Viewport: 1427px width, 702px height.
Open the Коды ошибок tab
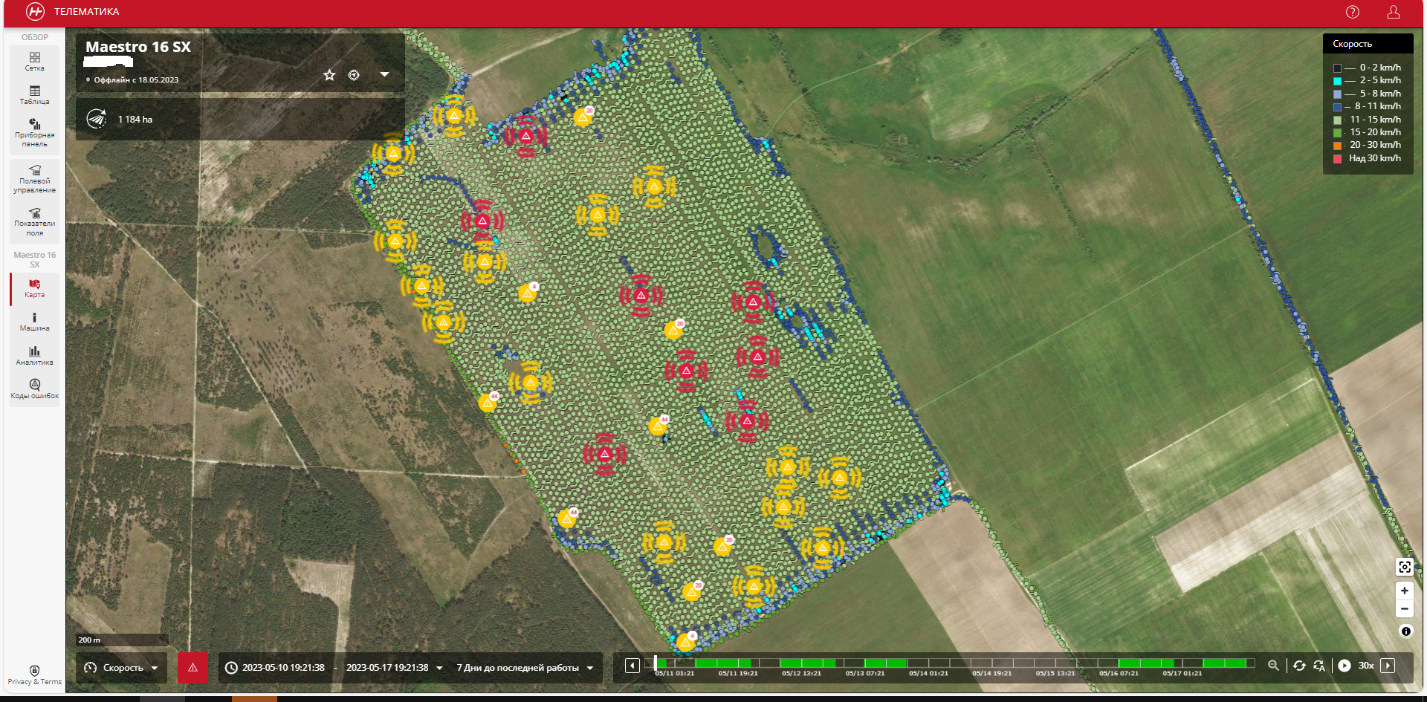coord(35,389)
